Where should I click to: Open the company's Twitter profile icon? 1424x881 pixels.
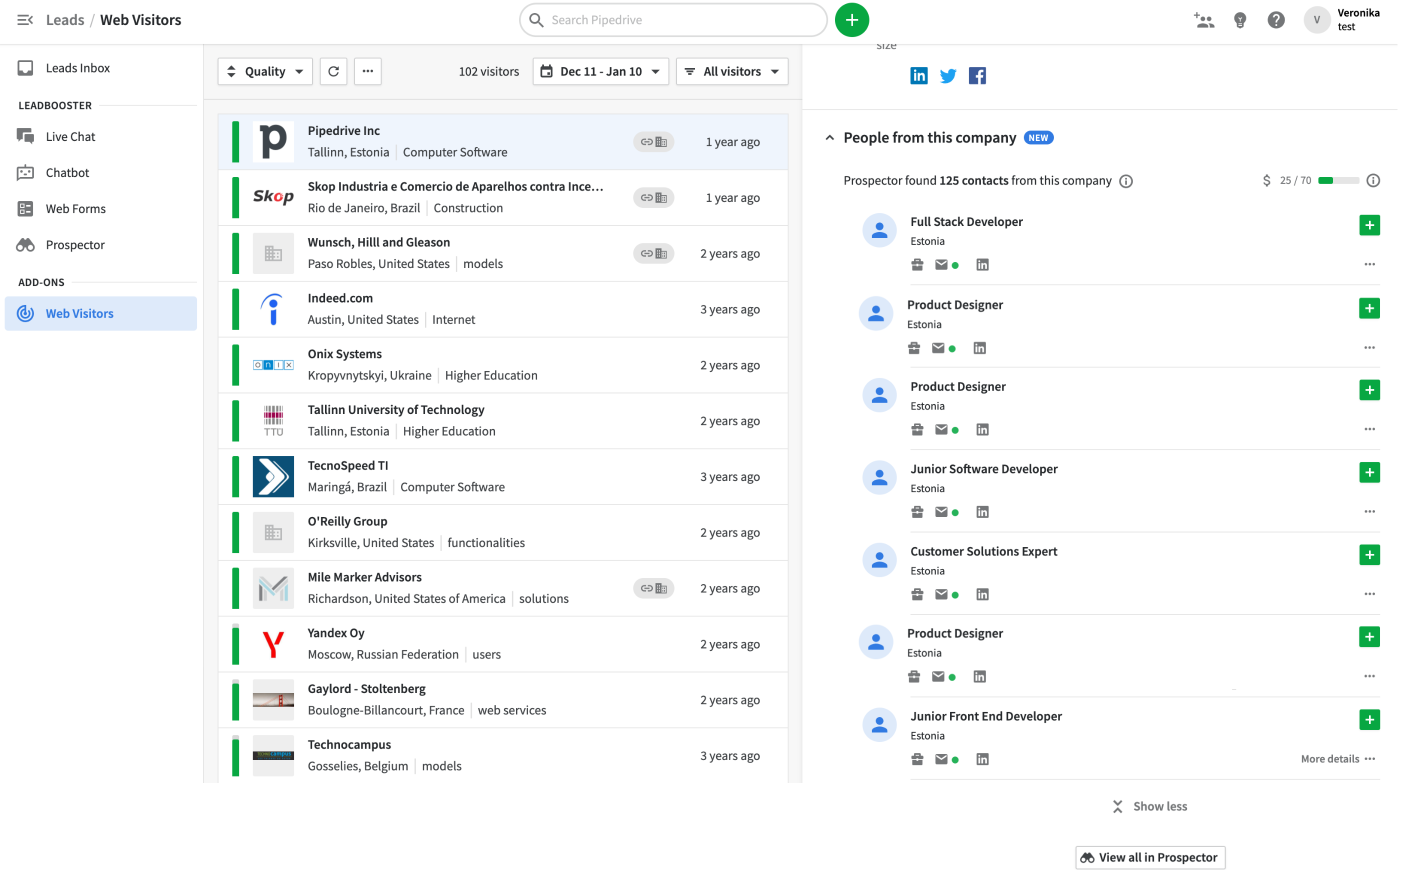pyautogui.click(x=948, y=76)
